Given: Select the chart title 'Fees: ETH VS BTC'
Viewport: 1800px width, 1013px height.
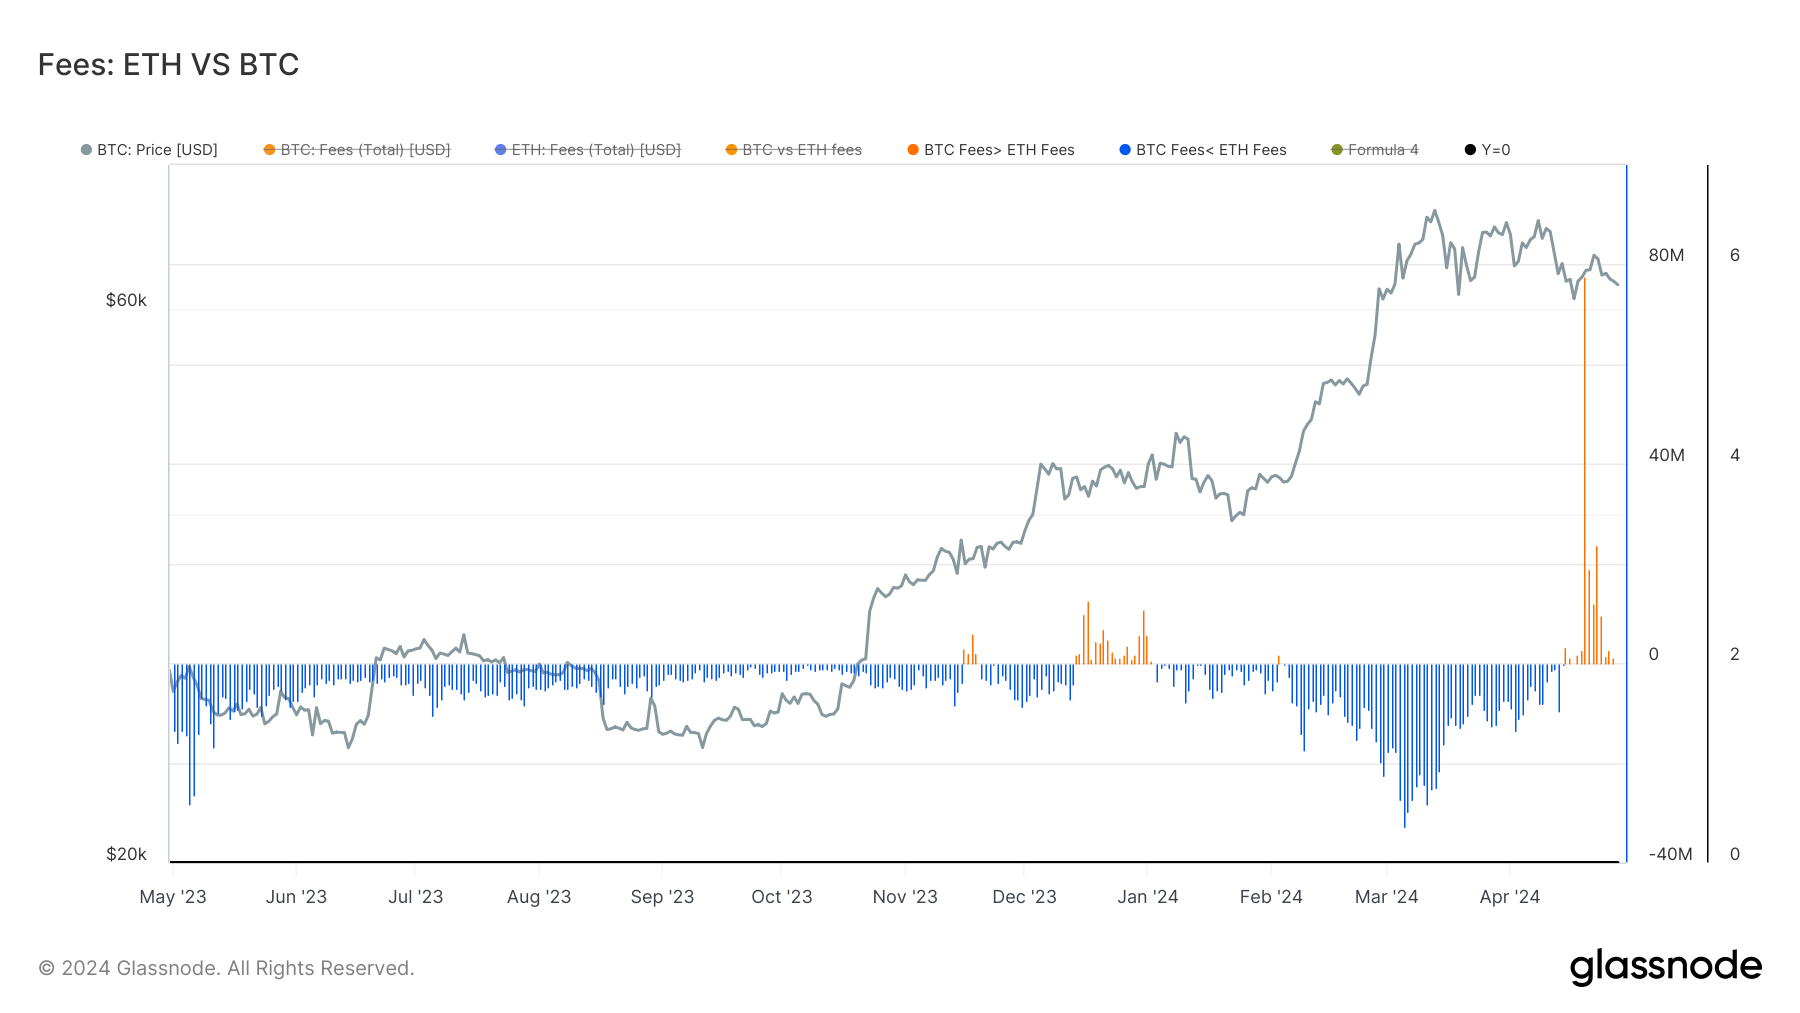Looking at the screenshot, I should pyautogui.click(x=168, y=63).
